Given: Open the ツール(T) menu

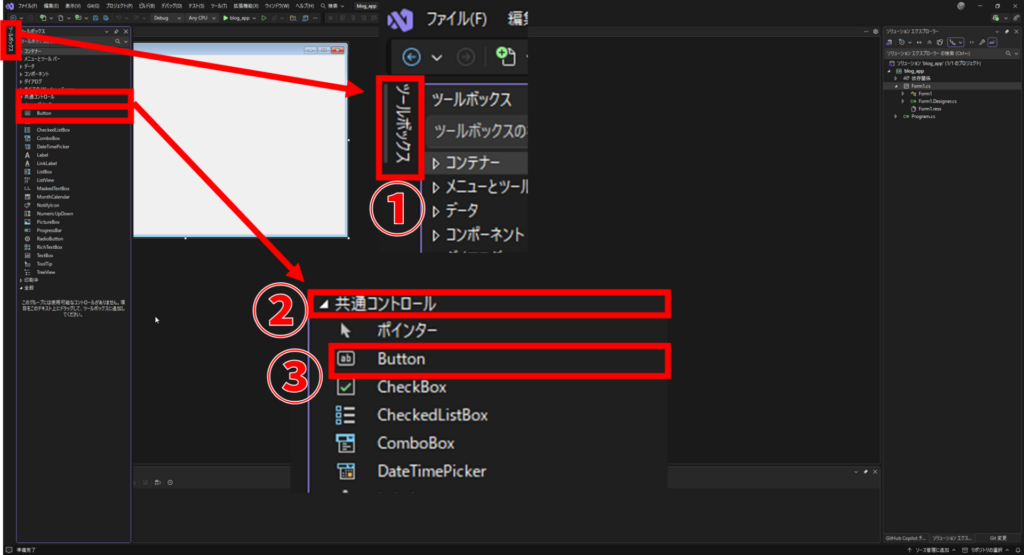Looking at the screenshot, I should [219, 6].
